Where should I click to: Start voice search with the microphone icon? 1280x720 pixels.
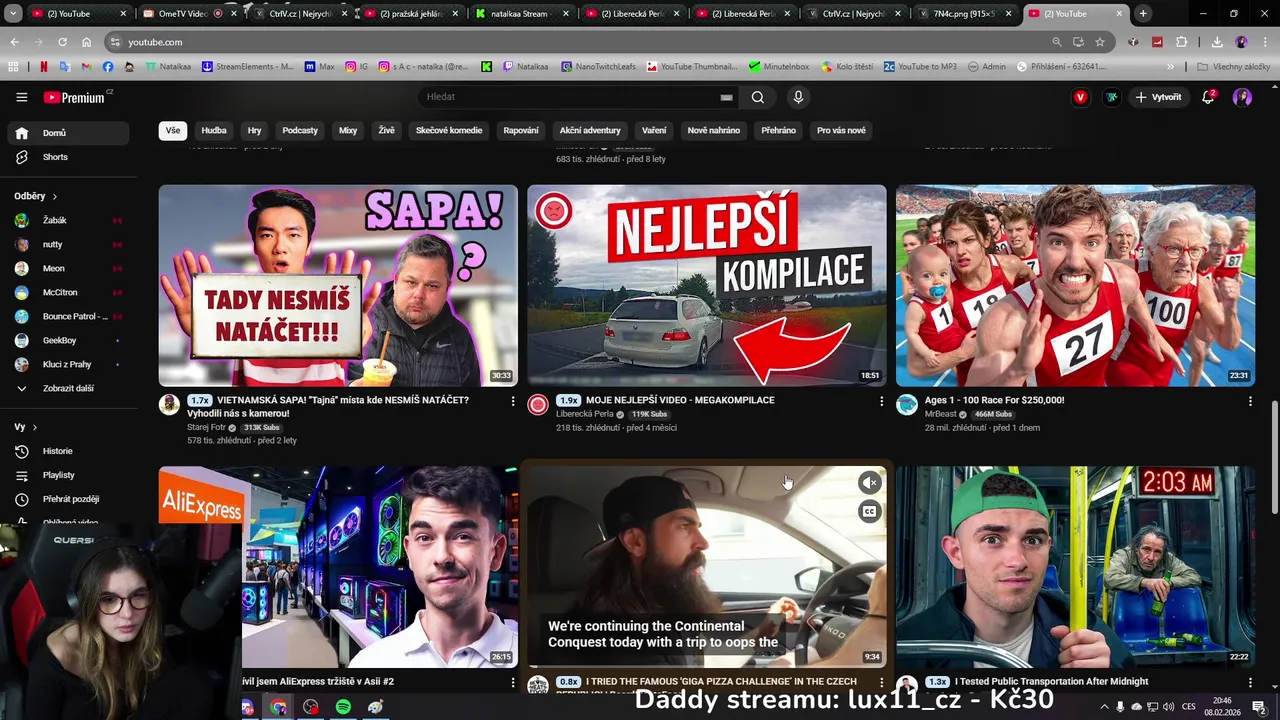click(x=798, y=97)
